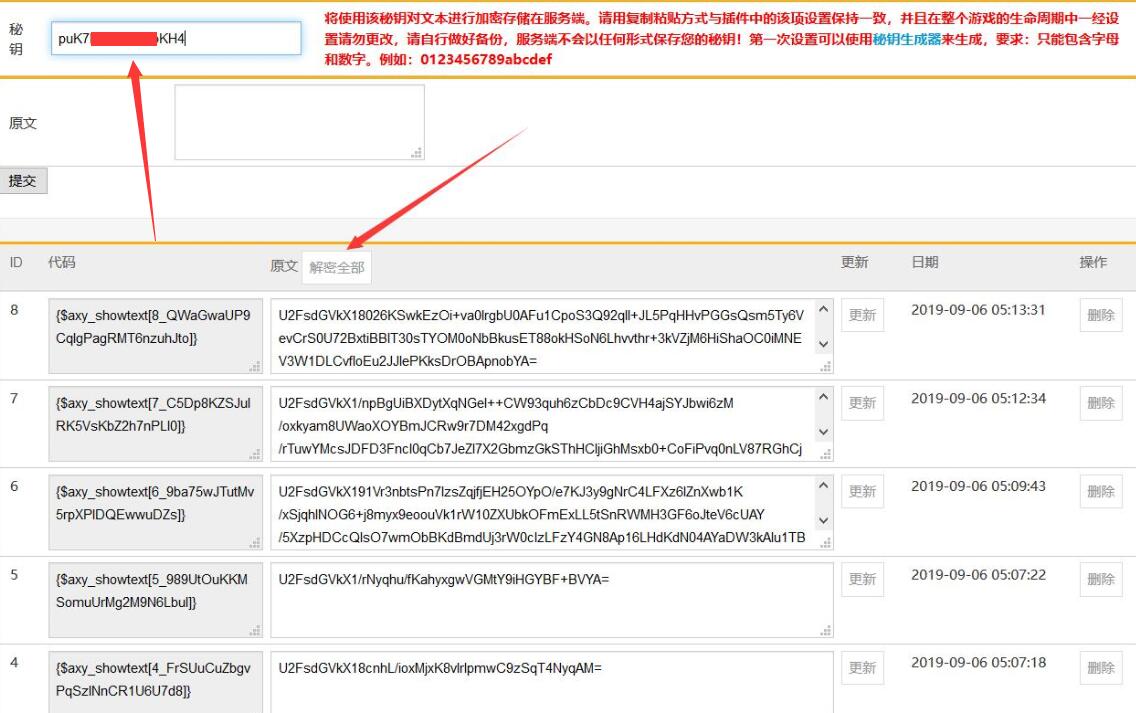Click the 更新 column header

[855, 262]
